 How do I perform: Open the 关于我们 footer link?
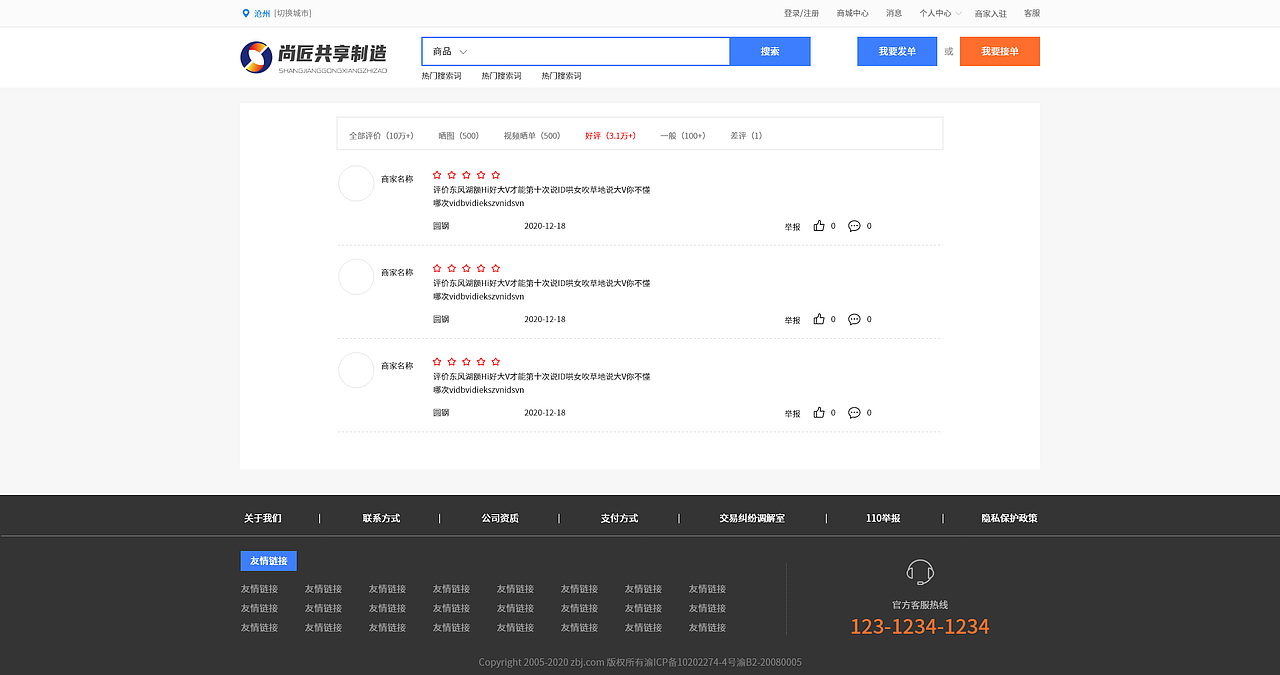263,518
